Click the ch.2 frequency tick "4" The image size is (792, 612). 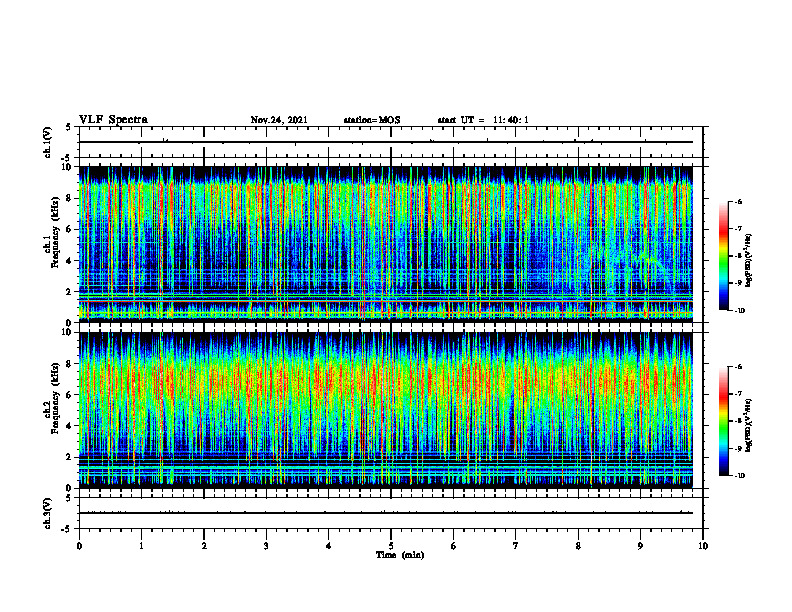click(70, 426)
